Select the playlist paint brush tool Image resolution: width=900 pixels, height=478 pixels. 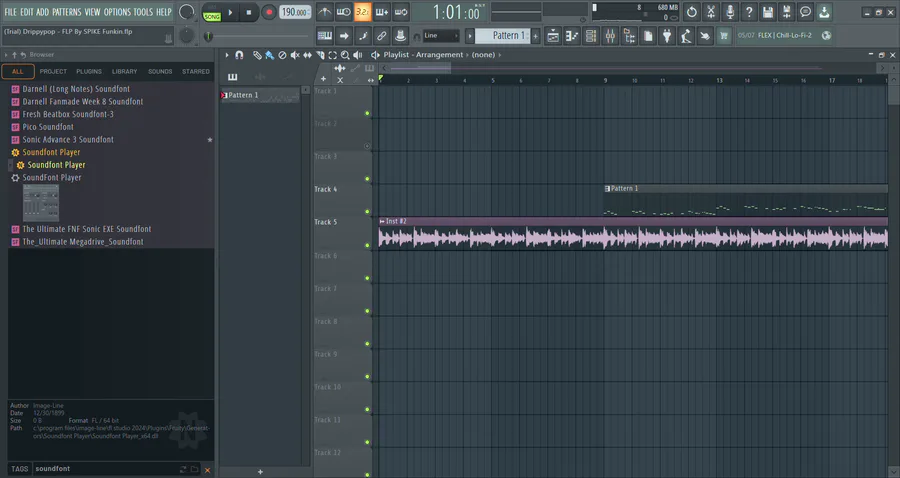269,55
